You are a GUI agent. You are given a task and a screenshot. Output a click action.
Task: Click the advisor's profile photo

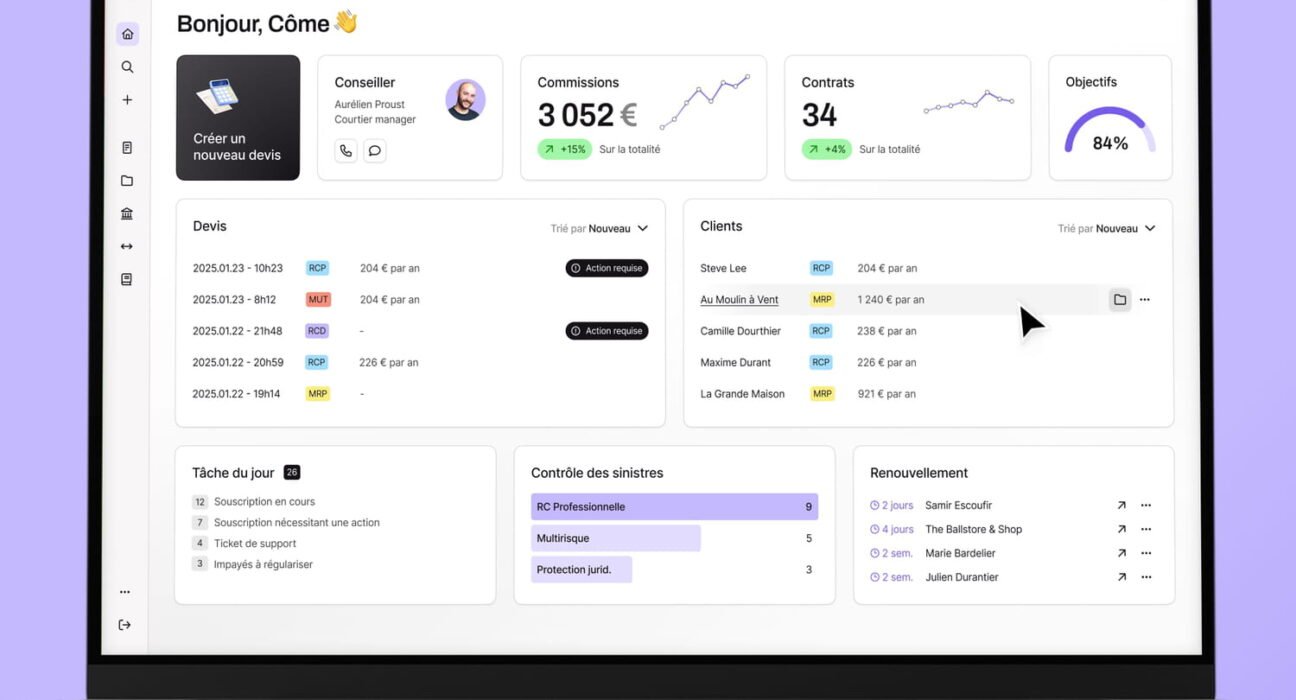(465, 100)
